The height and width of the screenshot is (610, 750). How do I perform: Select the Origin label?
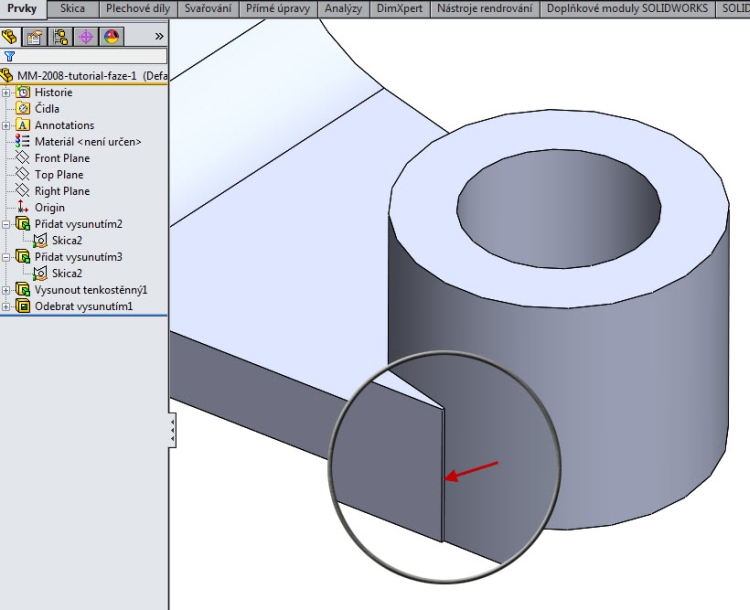(x=50, y=208)
